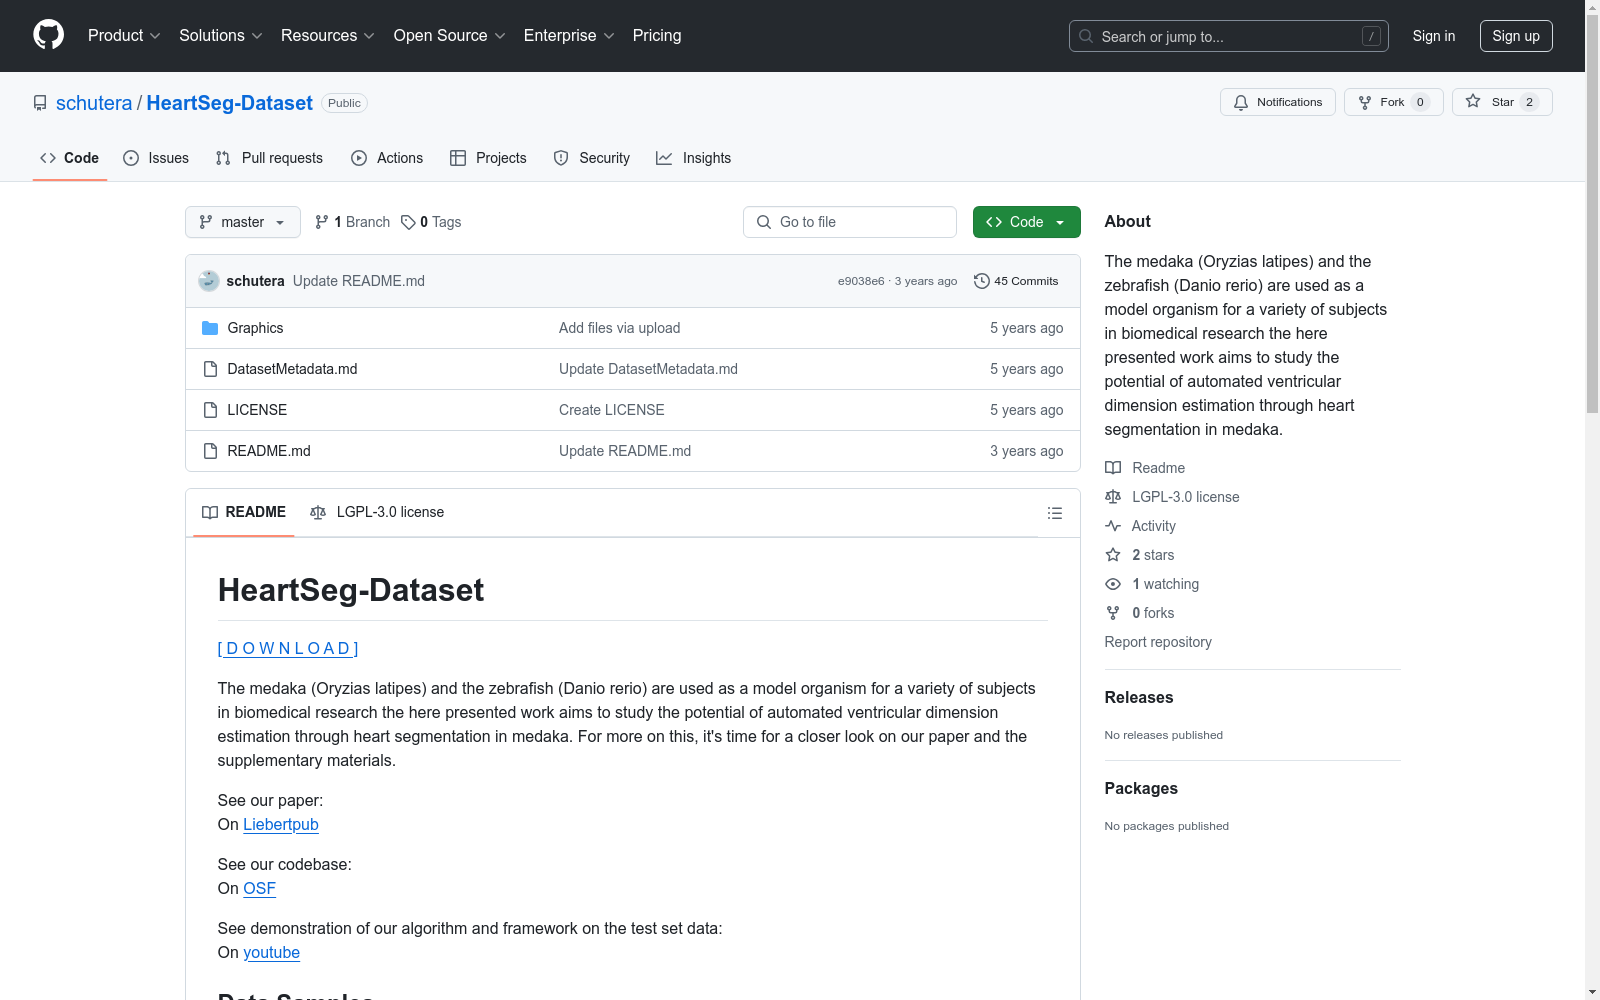1600x1000 pixels.
Task: Click the Sign in link
Action: 1434,36
